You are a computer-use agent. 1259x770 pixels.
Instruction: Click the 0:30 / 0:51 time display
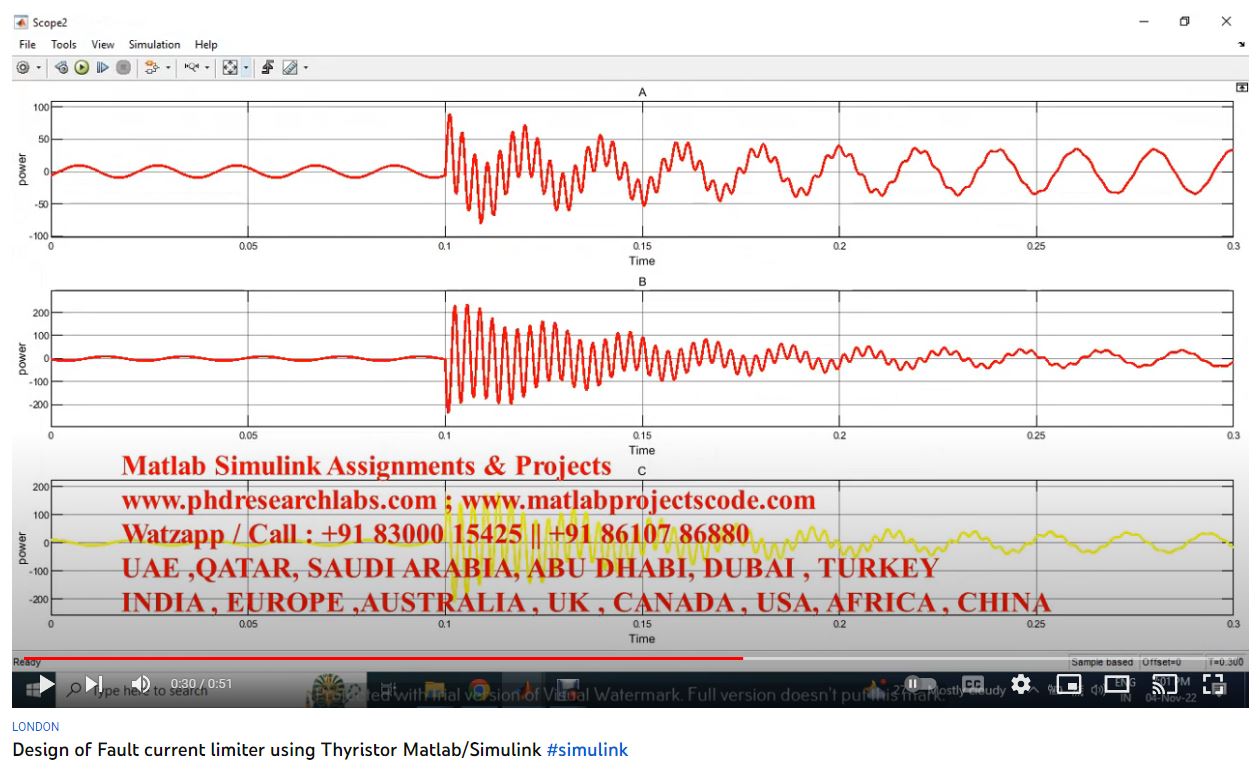click(201, 684)
